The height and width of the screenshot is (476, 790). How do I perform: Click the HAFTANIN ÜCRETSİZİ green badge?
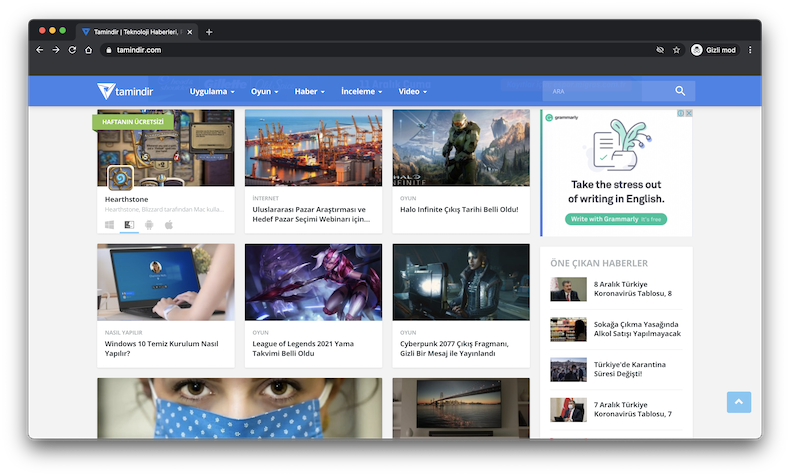point(133,121)
